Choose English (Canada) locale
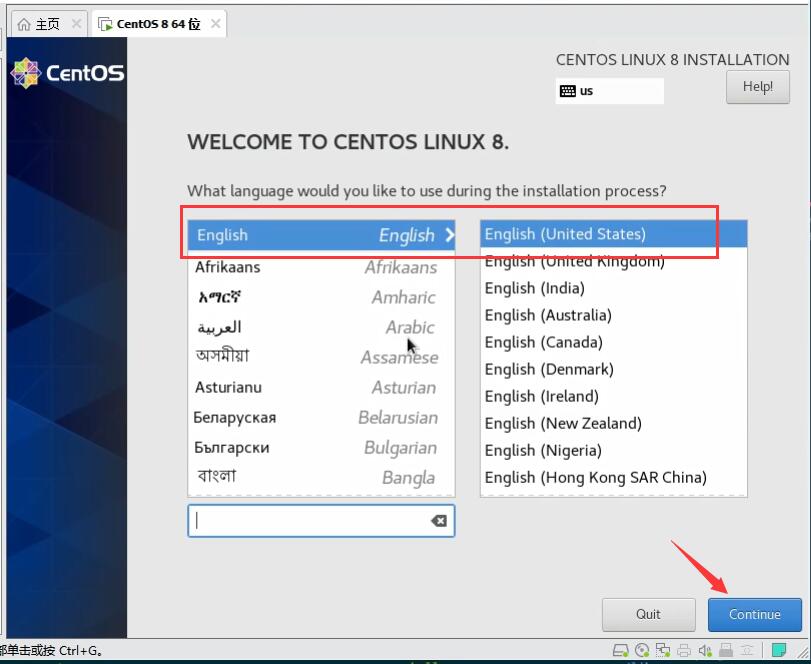 coord(613,342)
